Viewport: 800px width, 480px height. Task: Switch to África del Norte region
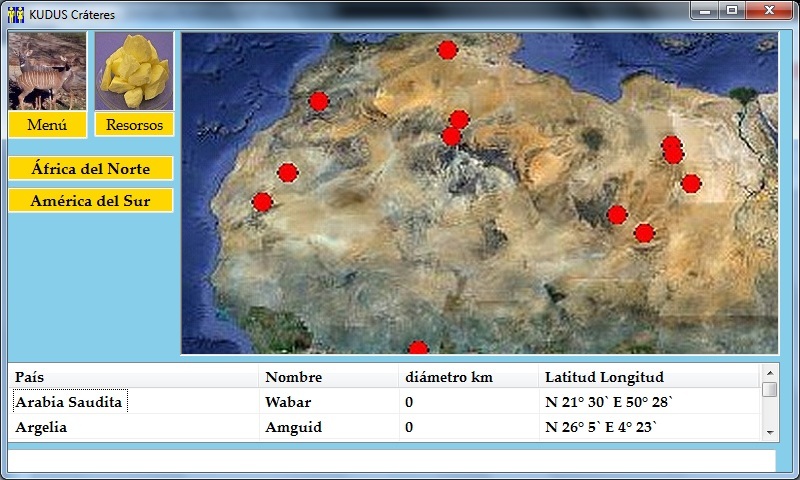(90, 169)
